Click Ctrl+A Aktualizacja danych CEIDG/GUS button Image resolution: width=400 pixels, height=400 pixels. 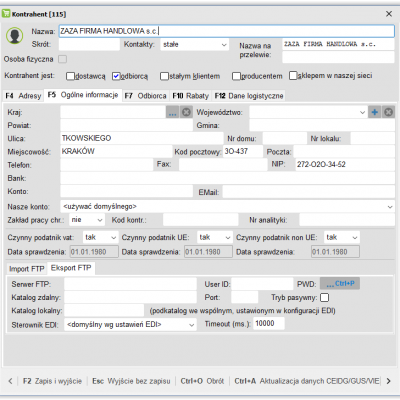click(306, 381)
